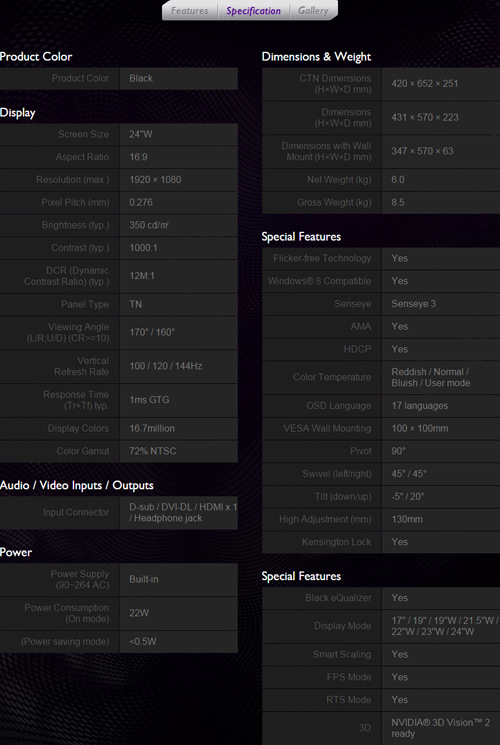Viewport: 500px width, 745px height.
Task: Select CTN Dimensions value 420 × 652 × 251
Action: [424, 84]
